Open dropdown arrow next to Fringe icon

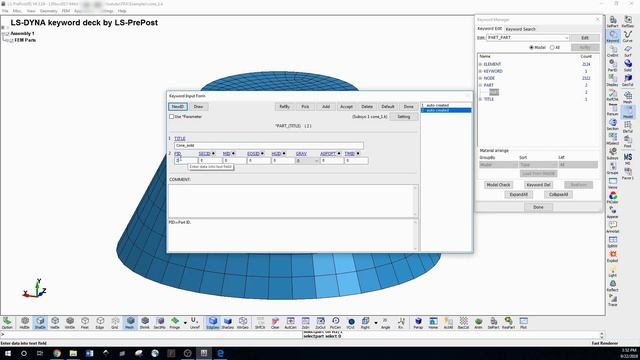[185, 323]
